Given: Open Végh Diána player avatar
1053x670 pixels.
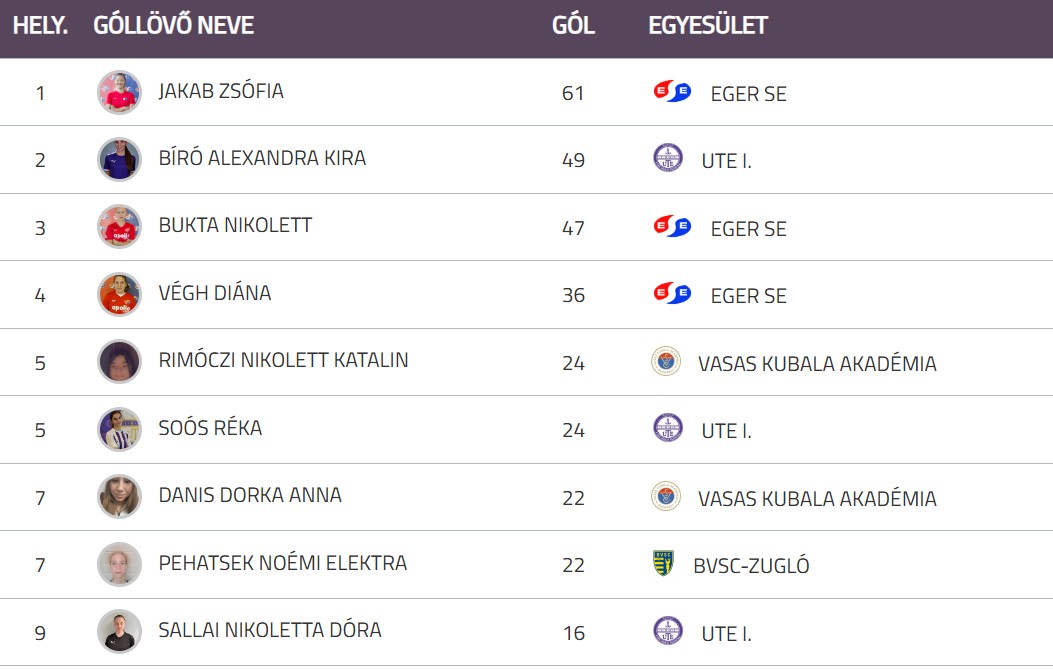Looking at the screenshot, I should [x=120, y=295].
